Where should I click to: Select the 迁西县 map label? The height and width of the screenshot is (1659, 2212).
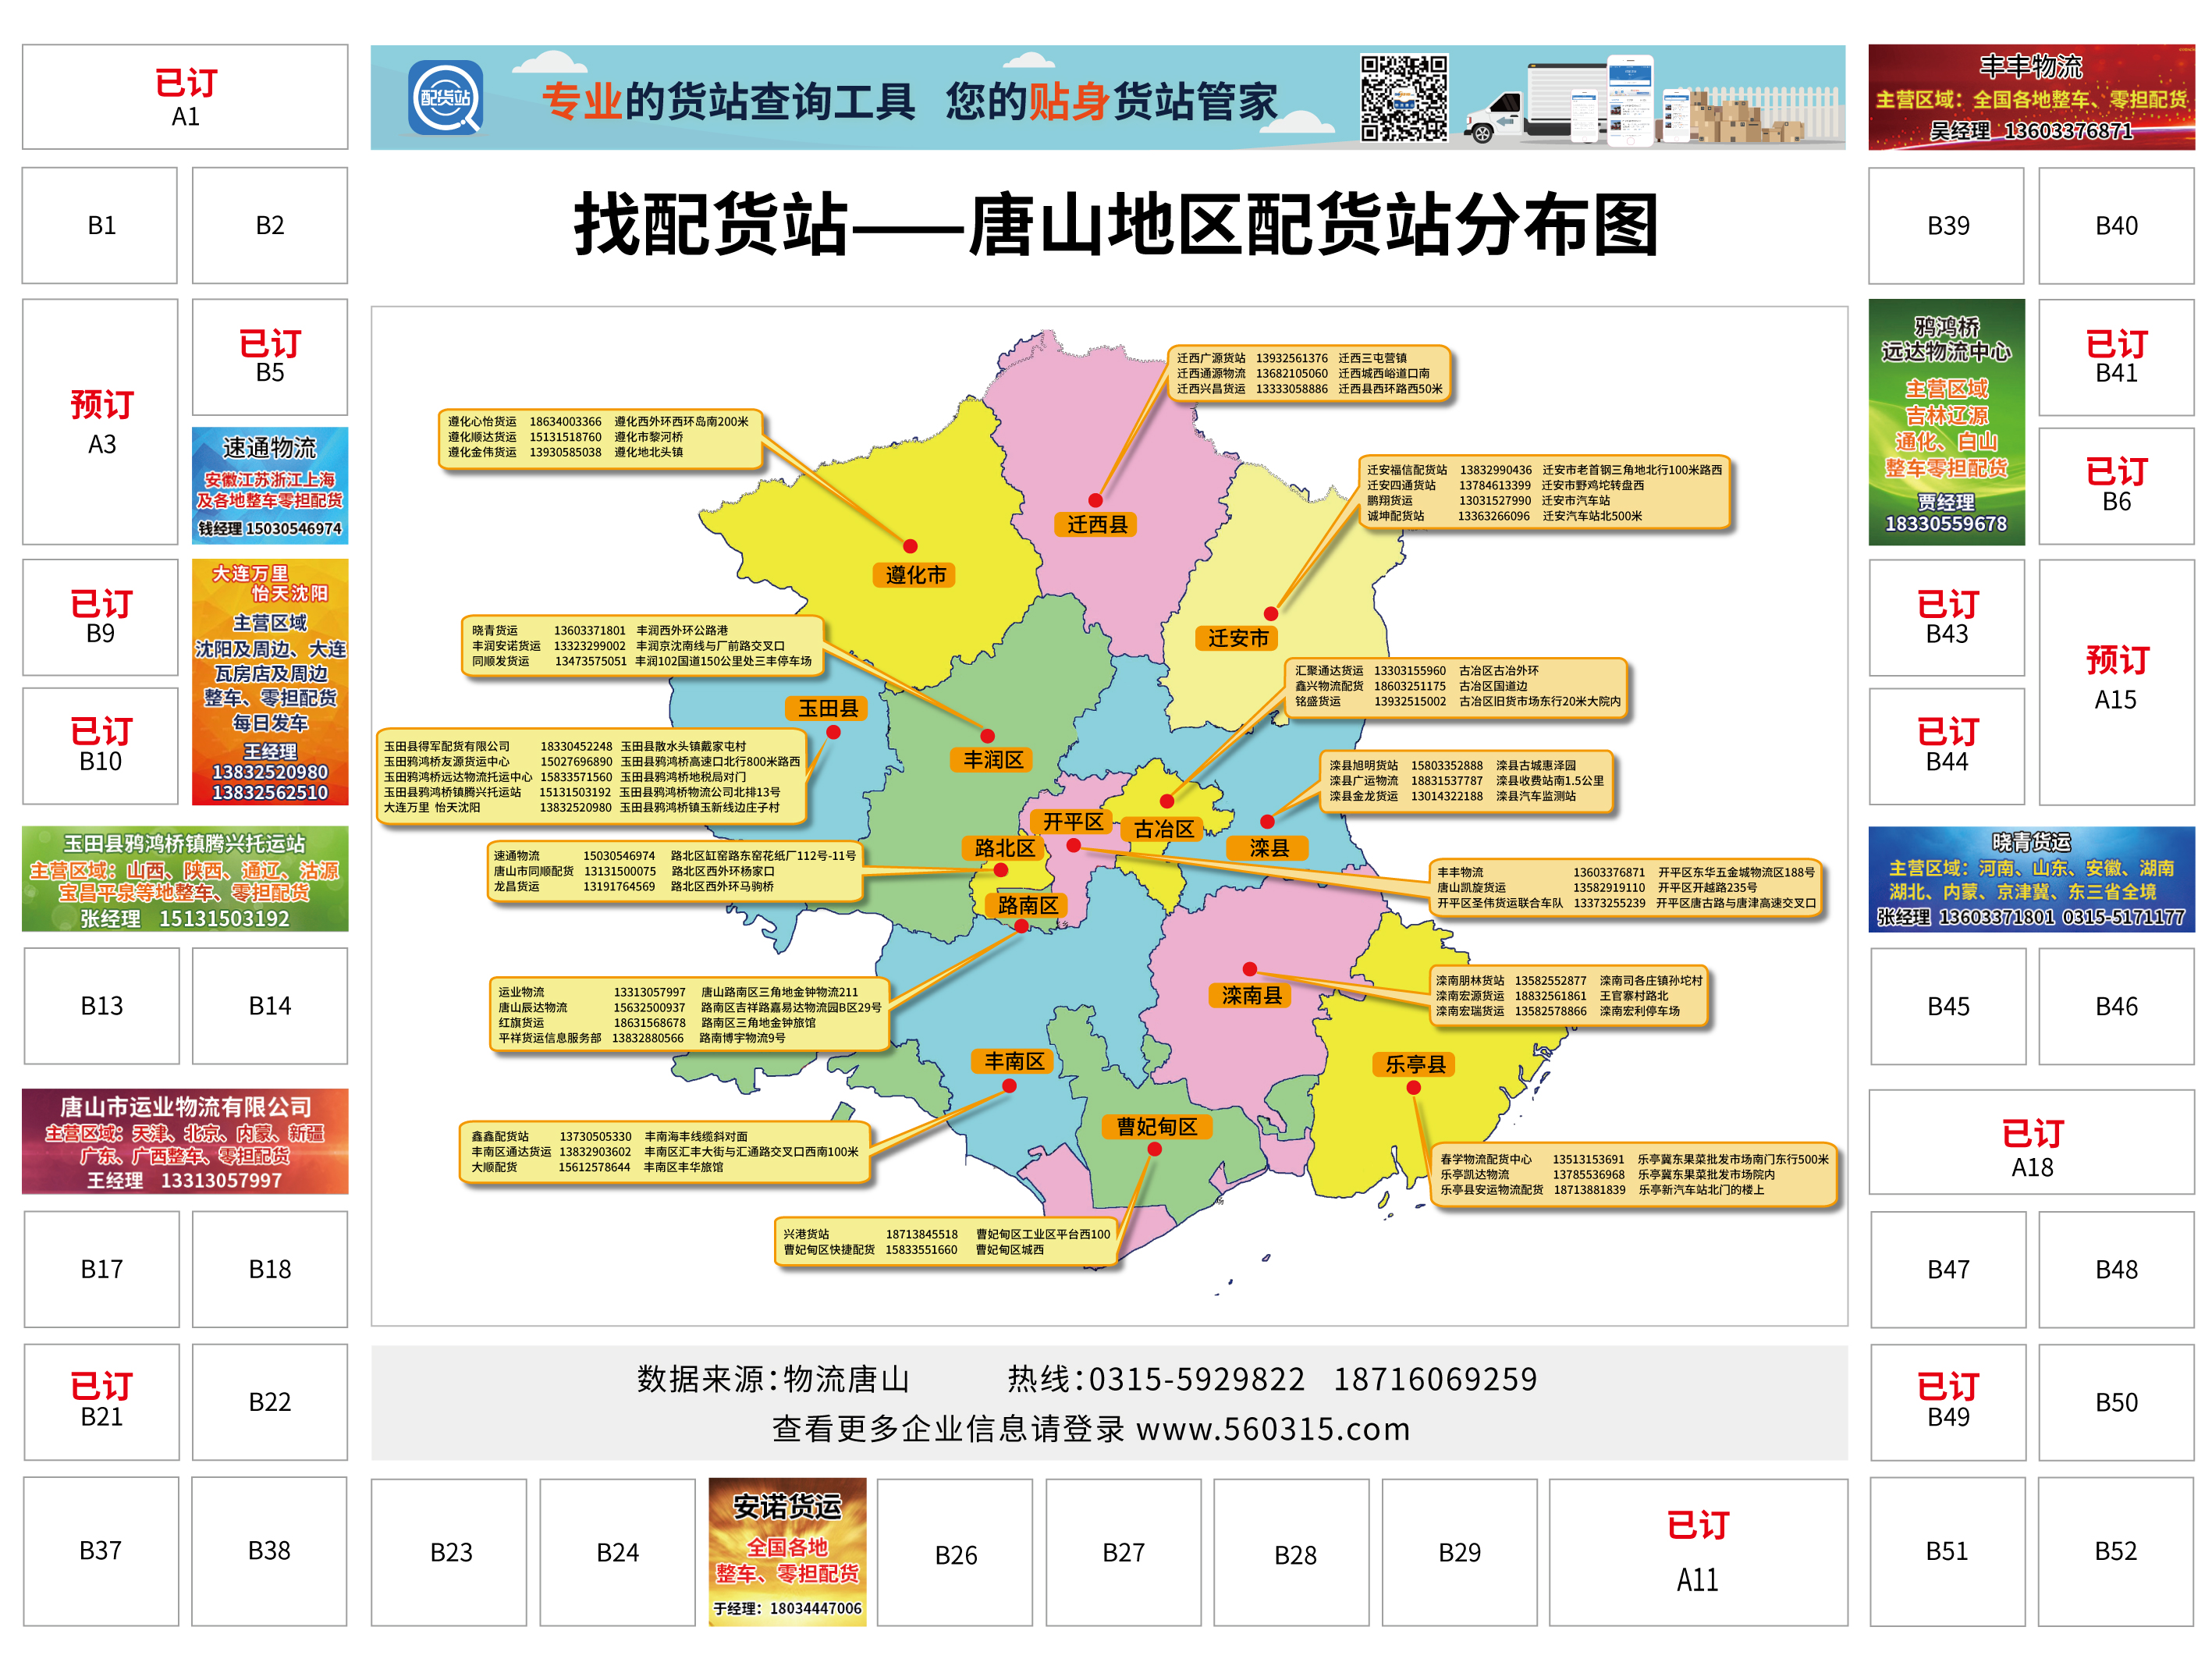click(x=1097, y=524)
